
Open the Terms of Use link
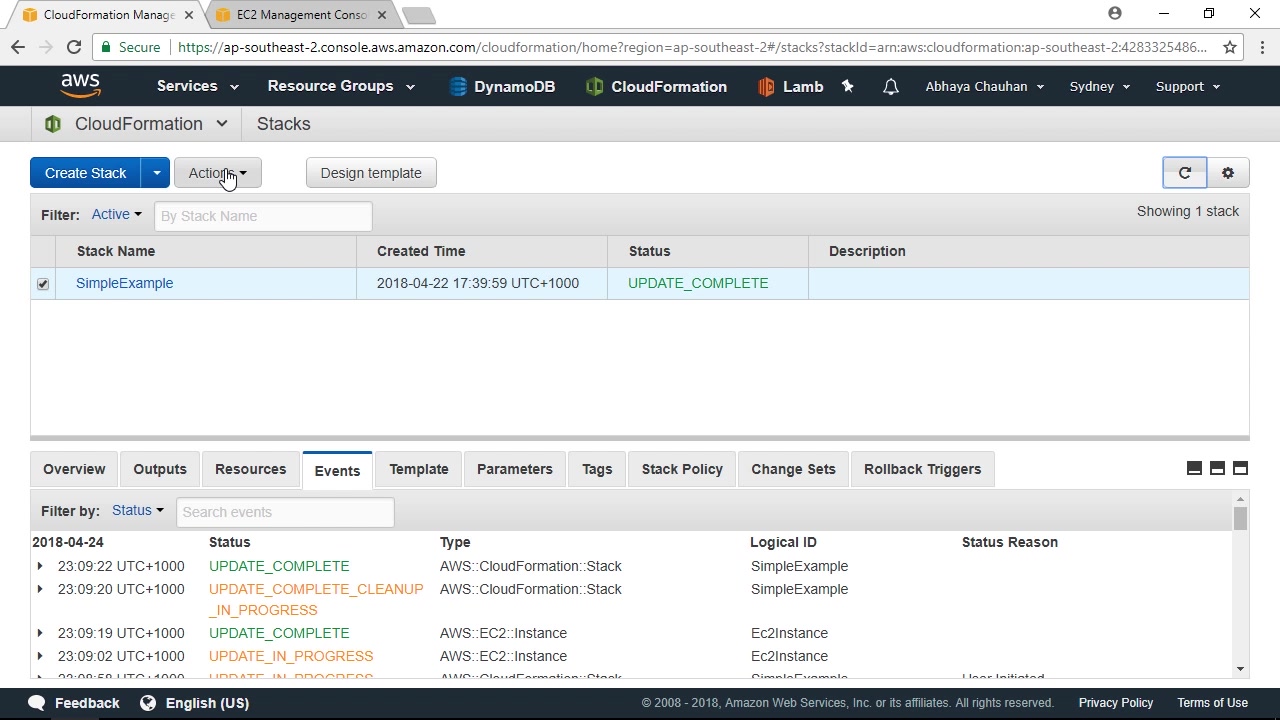click(1212, 703)
